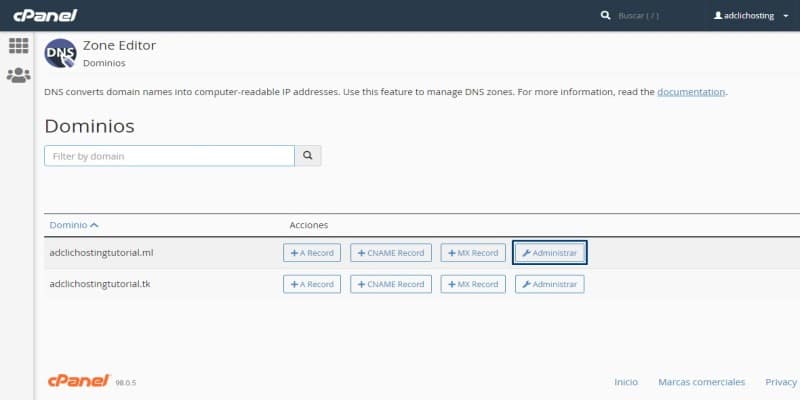Add MX Record for adclichostingtutorial.ml

pyautogui.click(x=473, y=253)
